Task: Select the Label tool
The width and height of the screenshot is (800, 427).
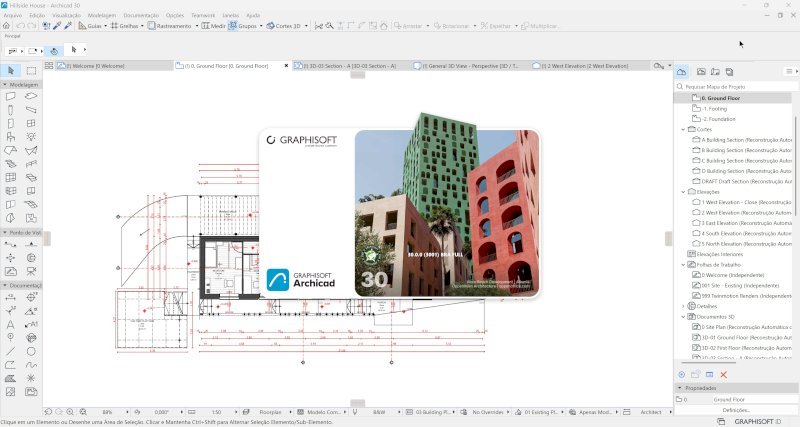Action: [x=31, y=324]
